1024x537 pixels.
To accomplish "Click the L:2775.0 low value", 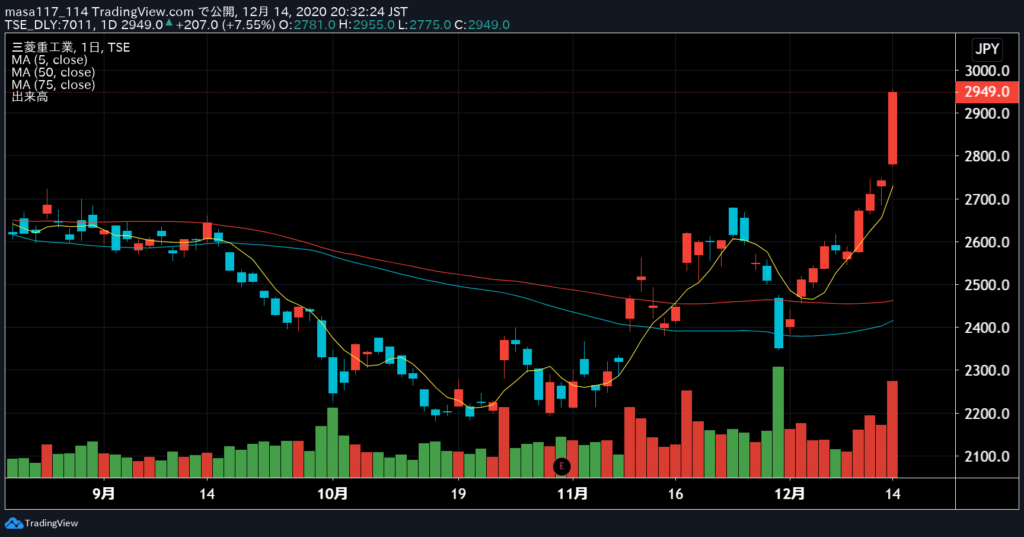I will pos(424,25).
